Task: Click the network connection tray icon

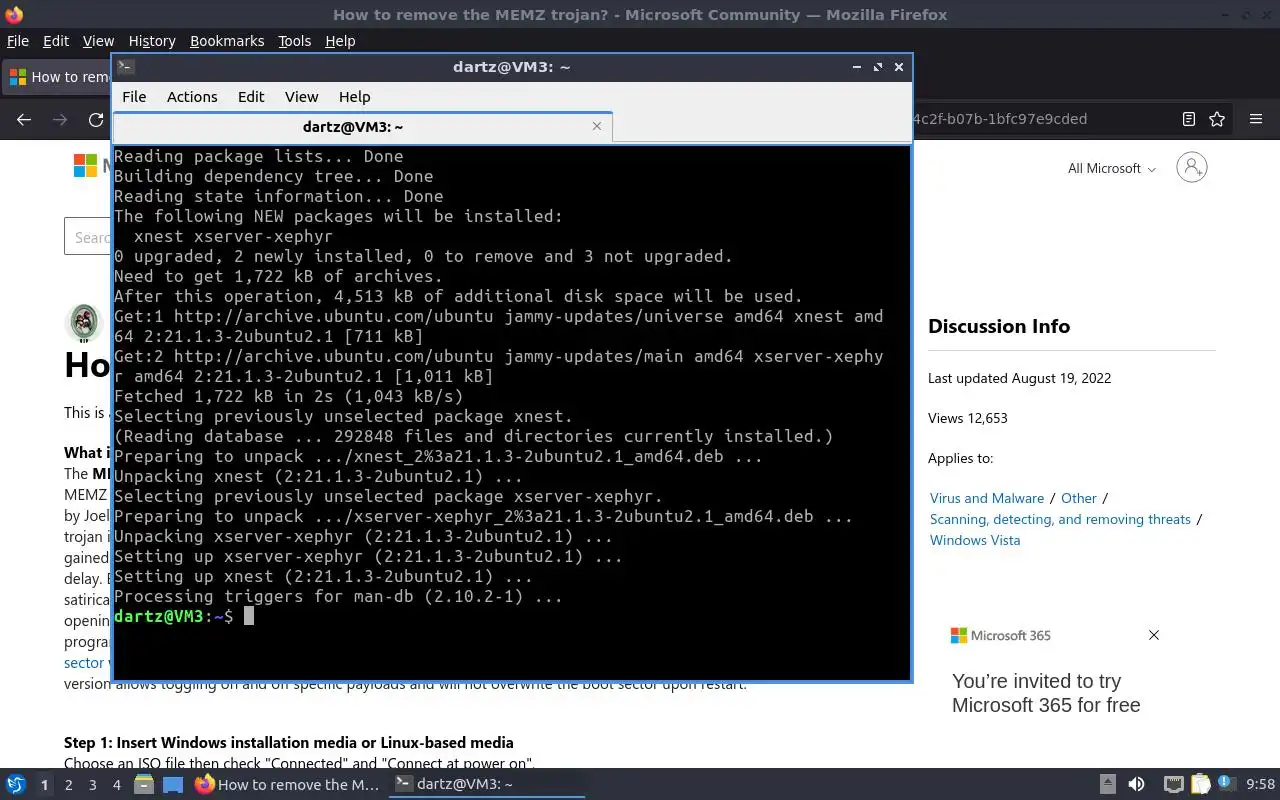Action: pos(1174,784)
